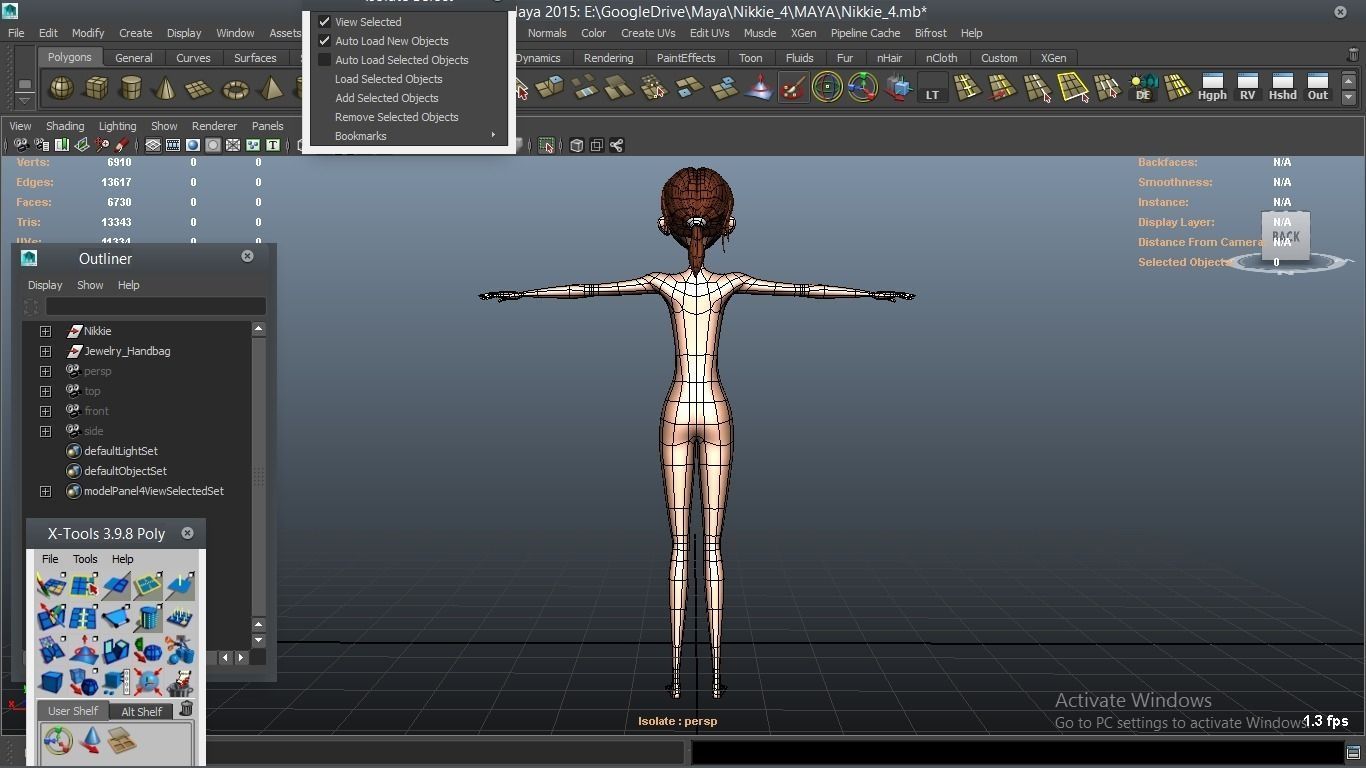The image size is (1366, 768).
Task: Open the Renderer panel menu
Action: point(214,126)
